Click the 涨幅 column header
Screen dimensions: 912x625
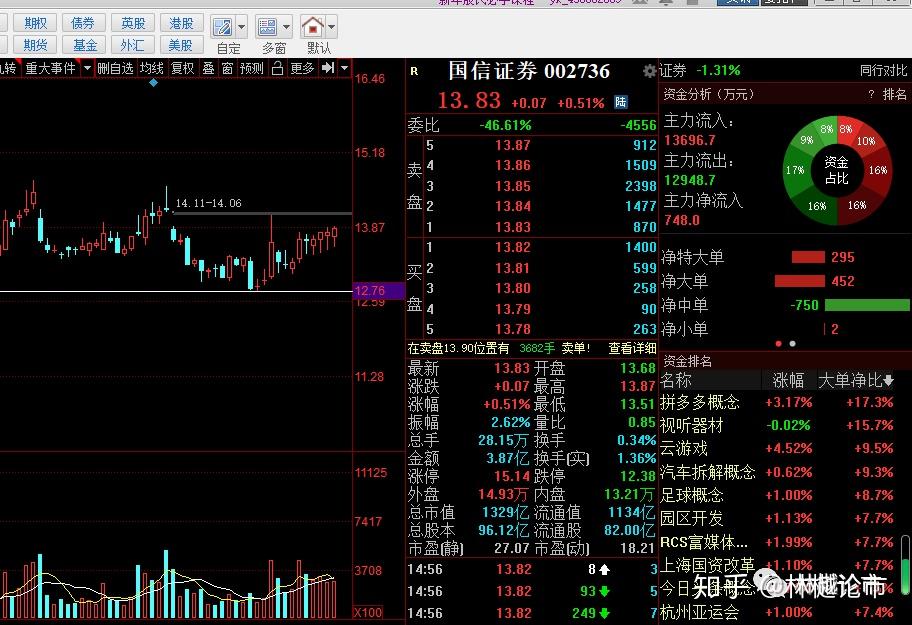pyautogui.click(x=788, y=381)
